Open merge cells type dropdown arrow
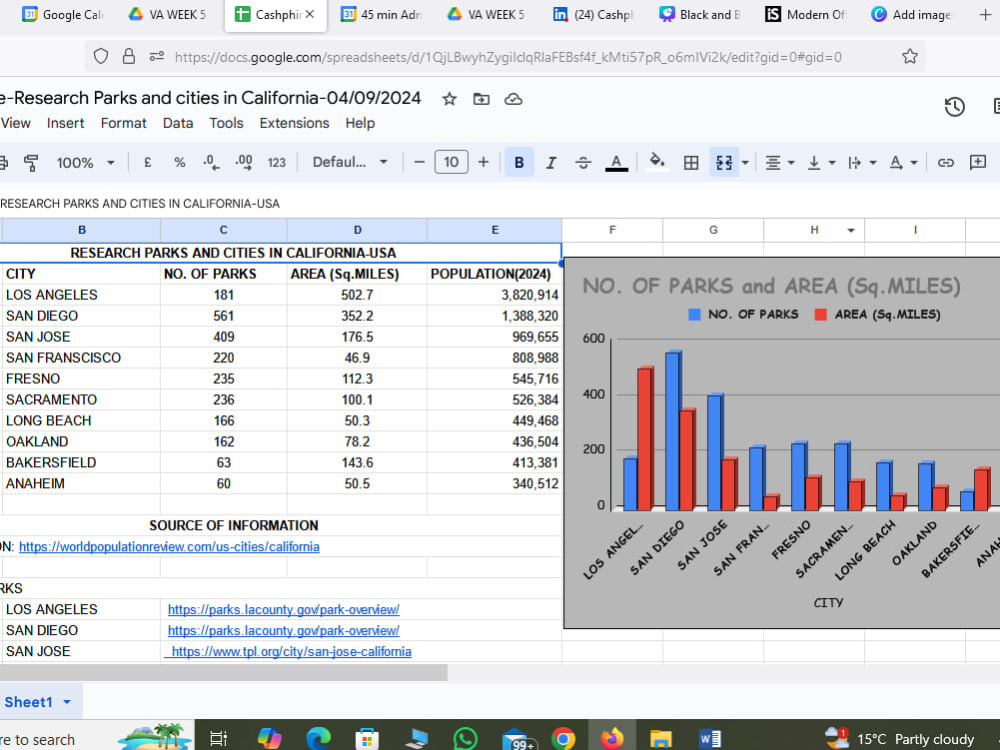The image size is (1000, 750). tap(745, 163)
